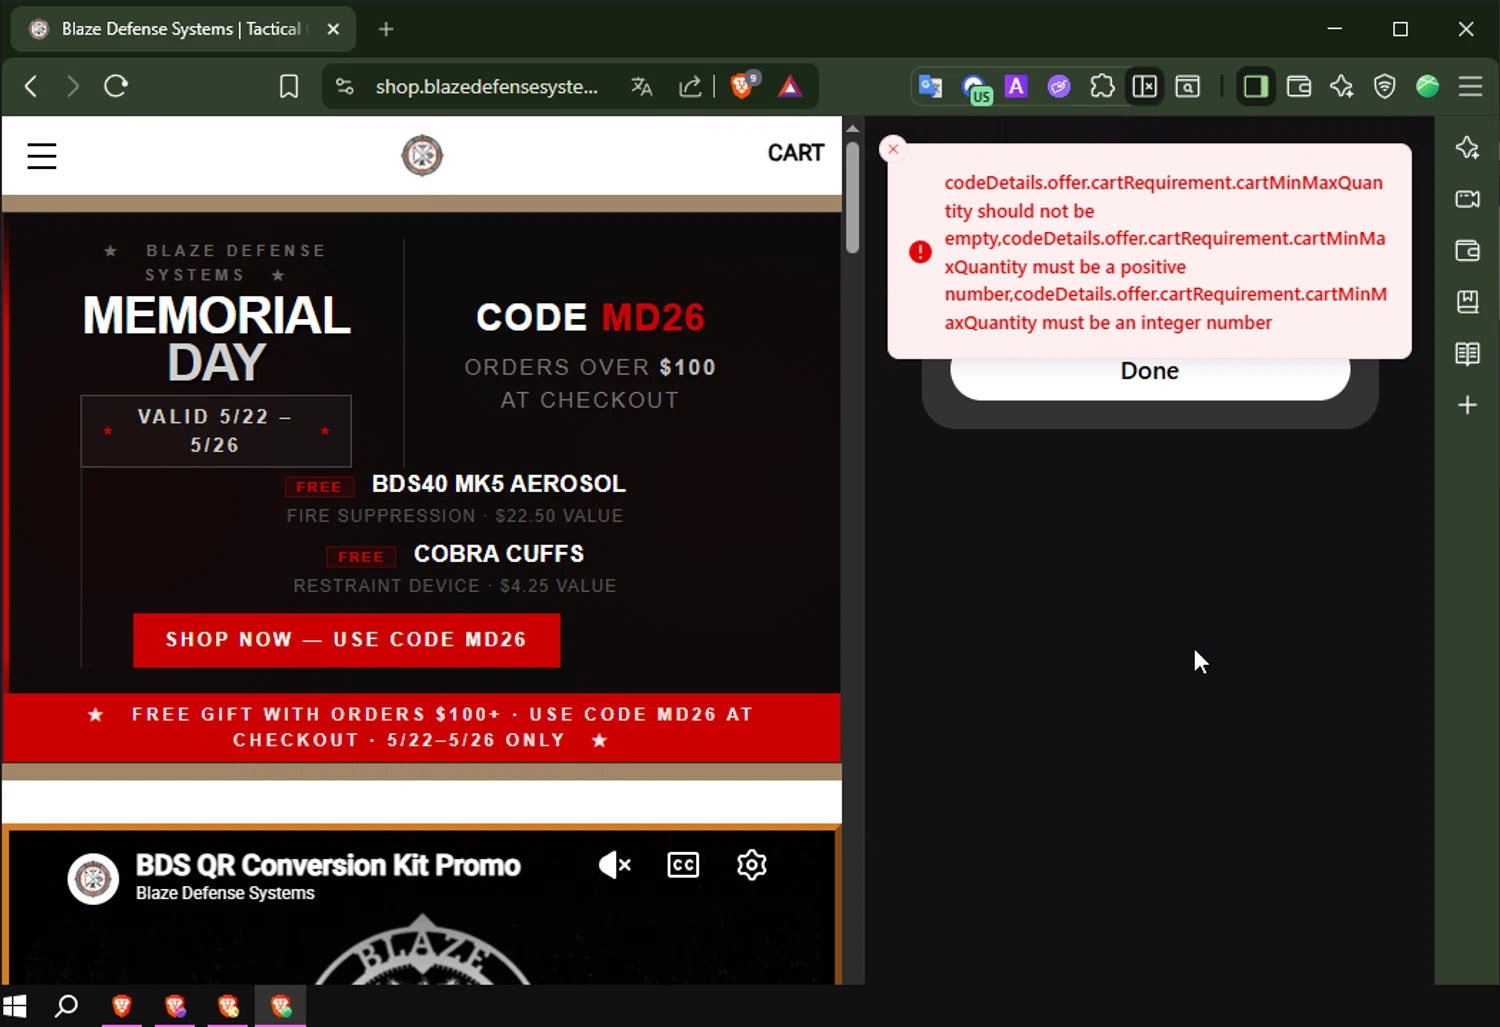Viewport: 1500px width, 1027px height.
Task: Open a new browser tab
Action: pyautogui.click(x=386, y=30)
